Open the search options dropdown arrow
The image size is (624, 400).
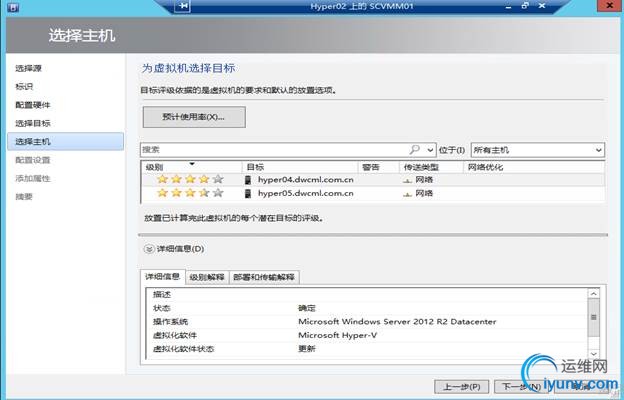(430, 150)
